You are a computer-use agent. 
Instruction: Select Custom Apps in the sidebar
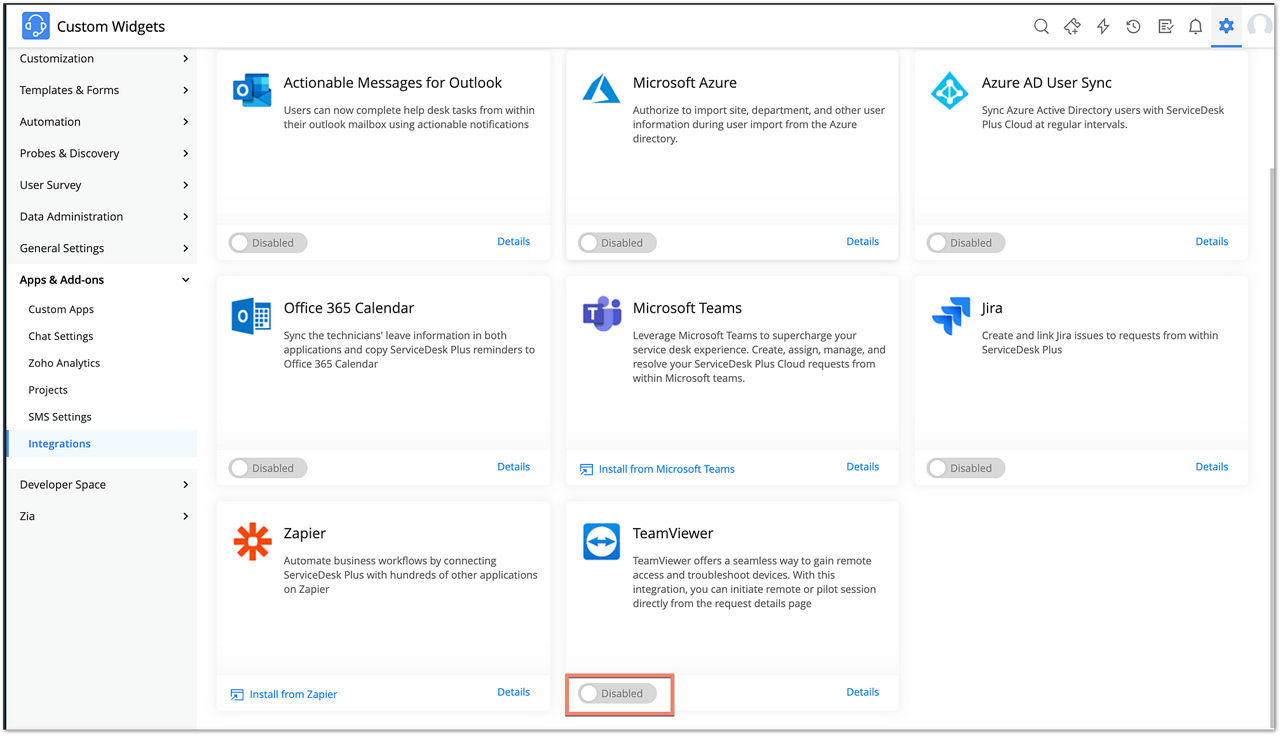pyautogui.click(x=61, y=309)
